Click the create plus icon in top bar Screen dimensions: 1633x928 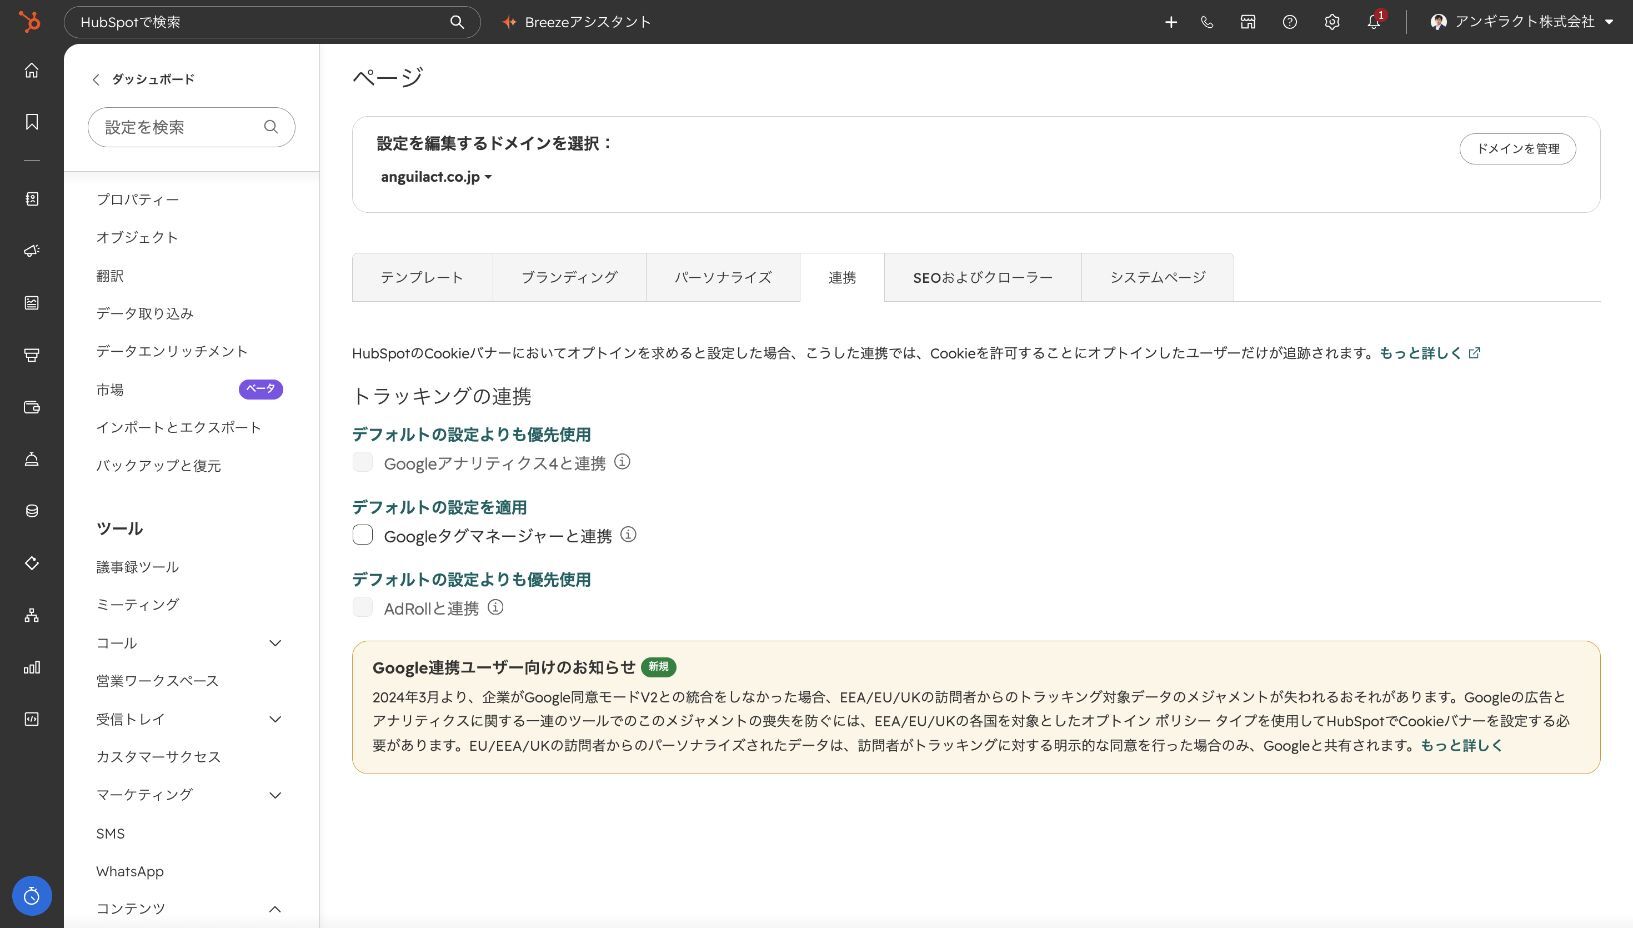1171,22
